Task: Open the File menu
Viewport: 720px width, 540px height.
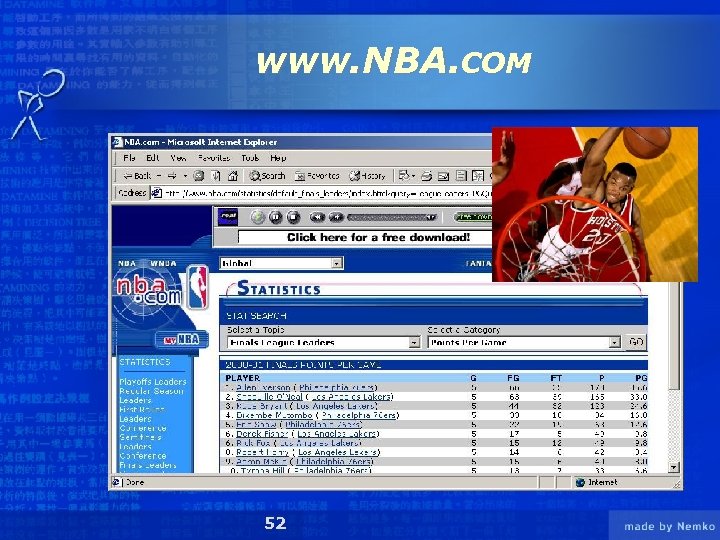Action: click(129, 158)
